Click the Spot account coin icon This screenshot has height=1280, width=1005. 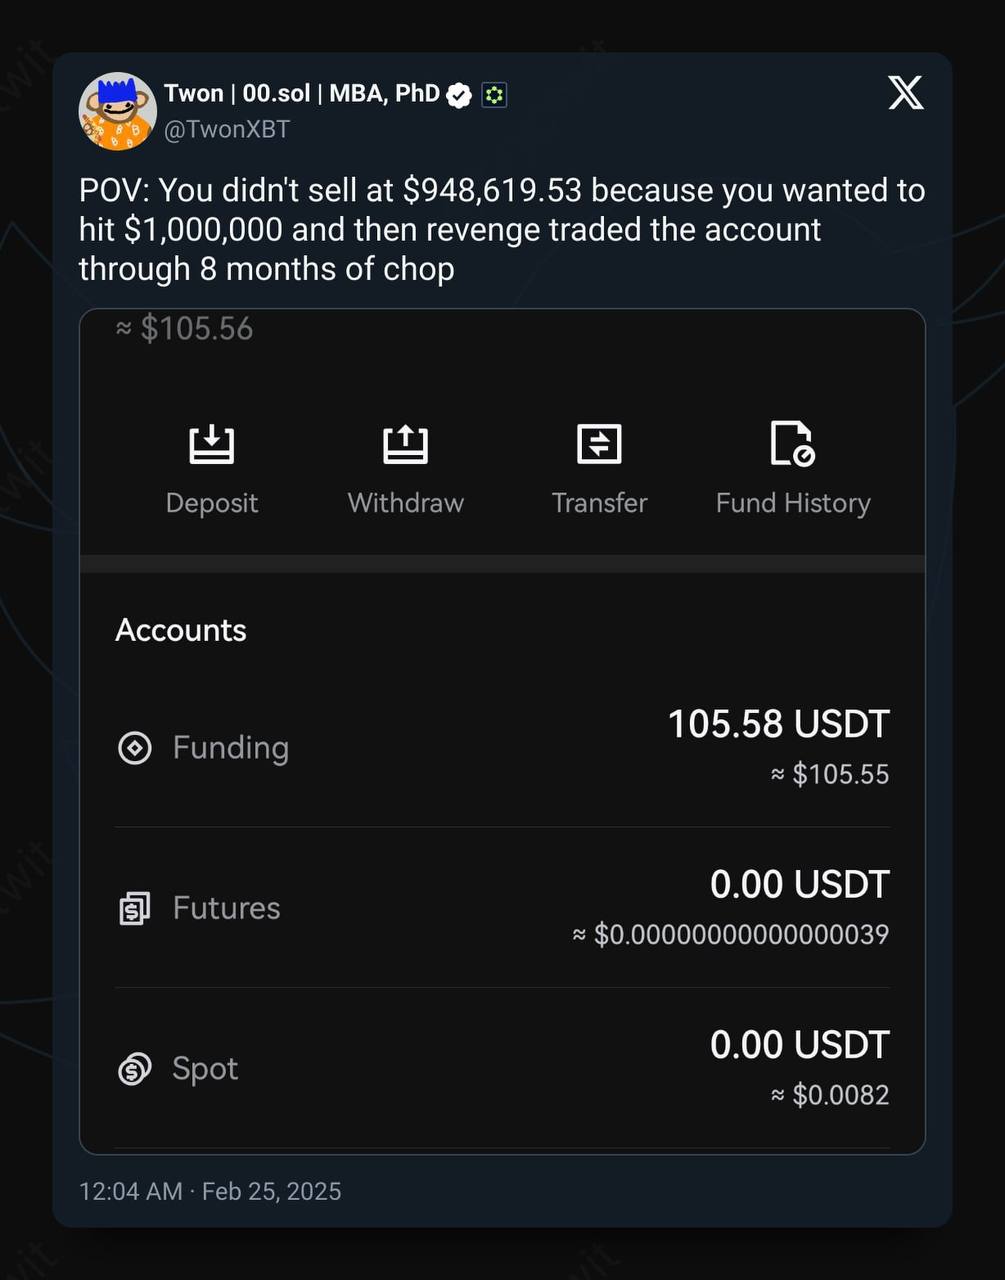pyautogui.click(x=135, y=1069)
